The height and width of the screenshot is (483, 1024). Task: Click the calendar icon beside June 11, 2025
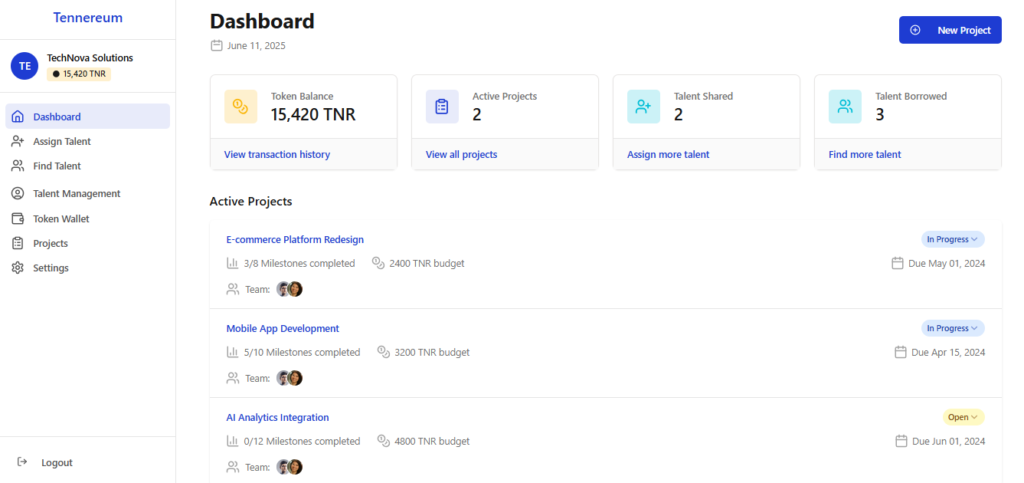(216, 46)
